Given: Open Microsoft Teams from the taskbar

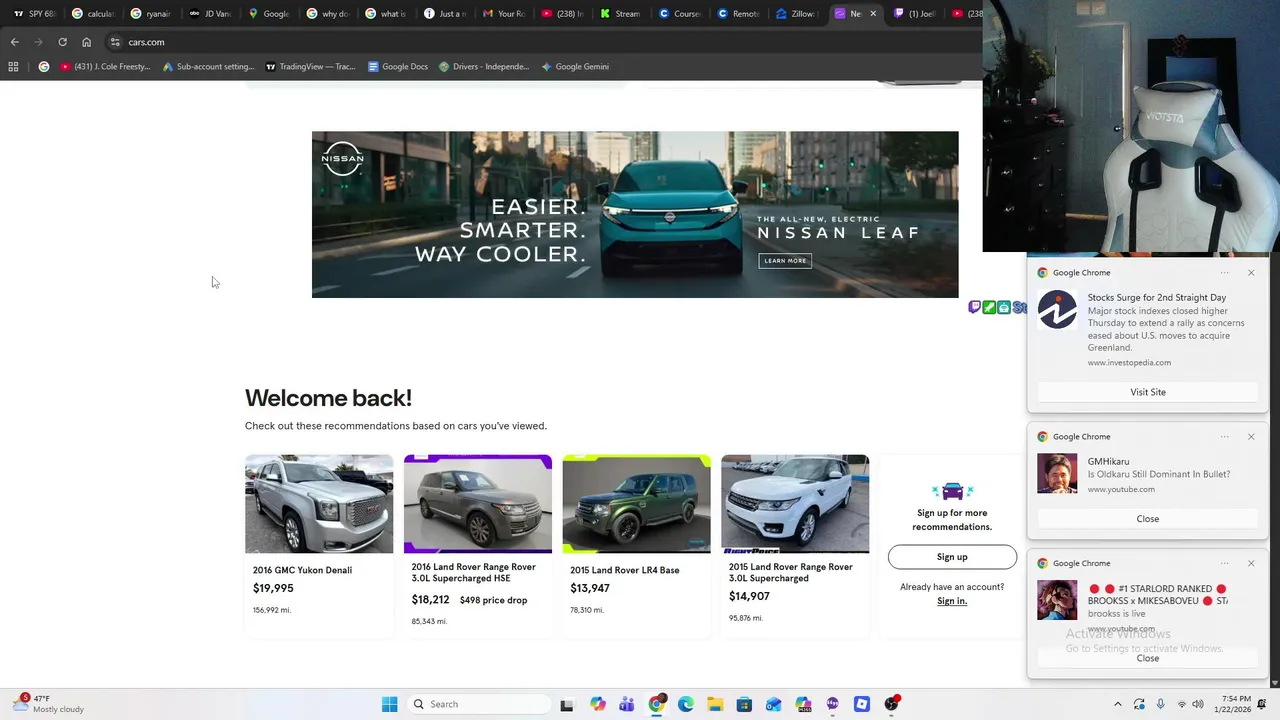Looking at the screenshot, I should click(627, 704).
